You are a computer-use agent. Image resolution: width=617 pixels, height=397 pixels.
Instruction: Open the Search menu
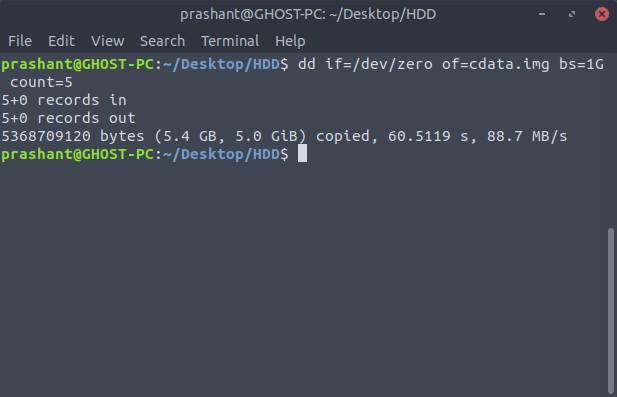[x=162, y=41]
